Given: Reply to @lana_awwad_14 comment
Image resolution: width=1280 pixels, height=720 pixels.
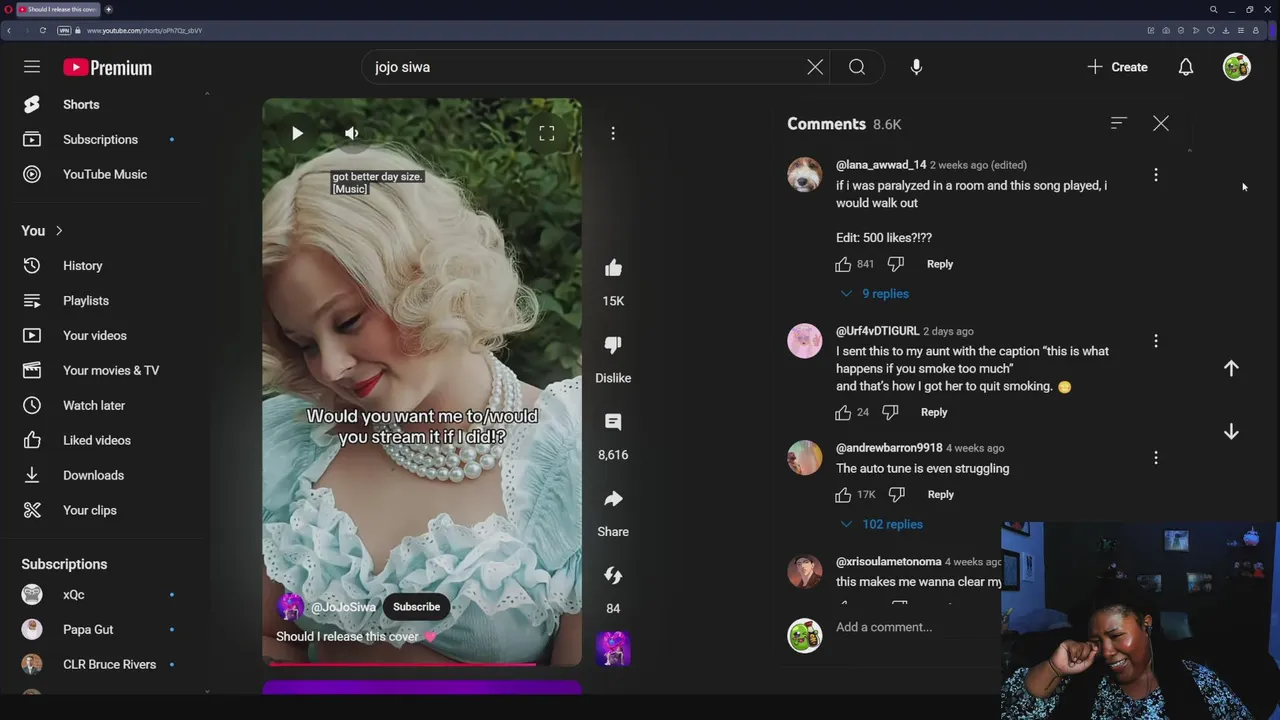Looking at the screenshot, I should click(x=940, y=264).
